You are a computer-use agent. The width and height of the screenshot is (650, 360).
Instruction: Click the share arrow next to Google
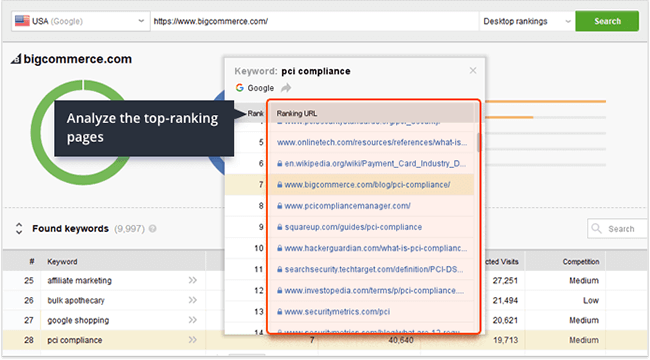pos(286,88)
